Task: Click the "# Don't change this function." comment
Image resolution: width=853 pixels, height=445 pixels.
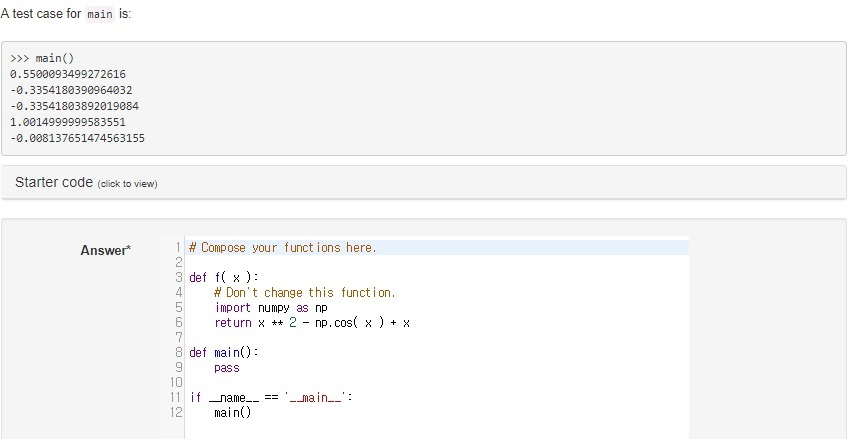Action: [305, 293]
